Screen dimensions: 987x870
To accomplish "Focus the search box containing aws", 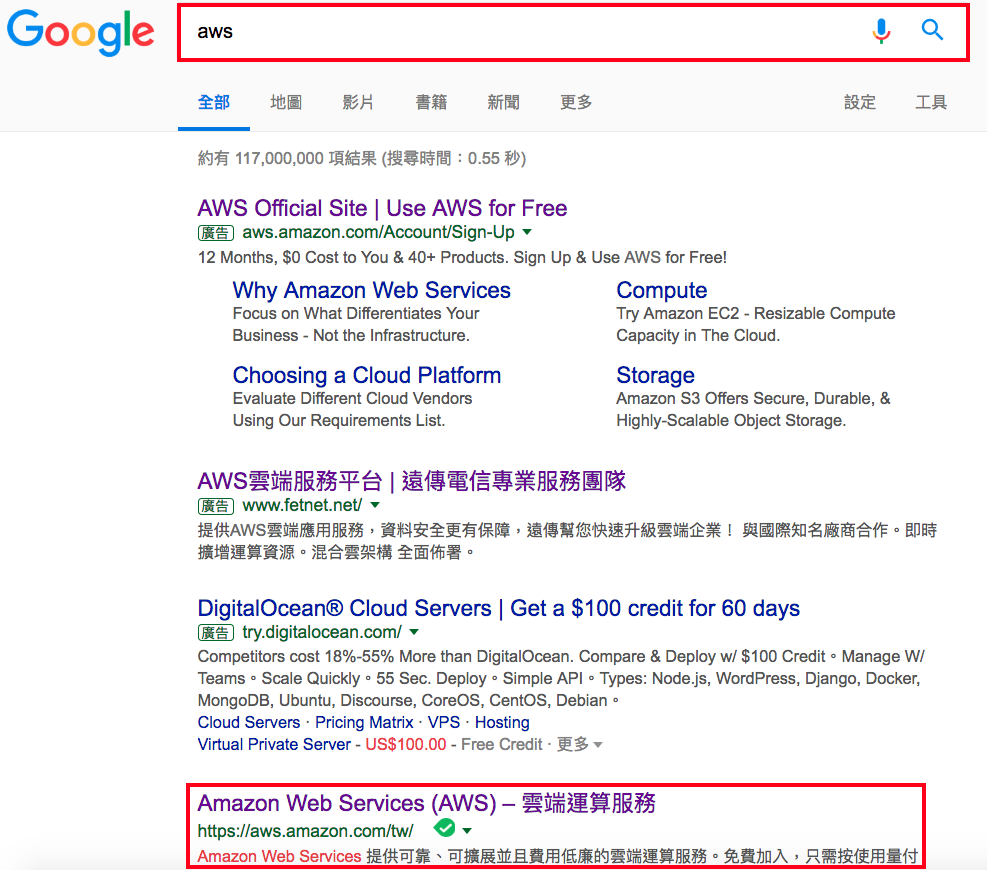I will 573,32.
